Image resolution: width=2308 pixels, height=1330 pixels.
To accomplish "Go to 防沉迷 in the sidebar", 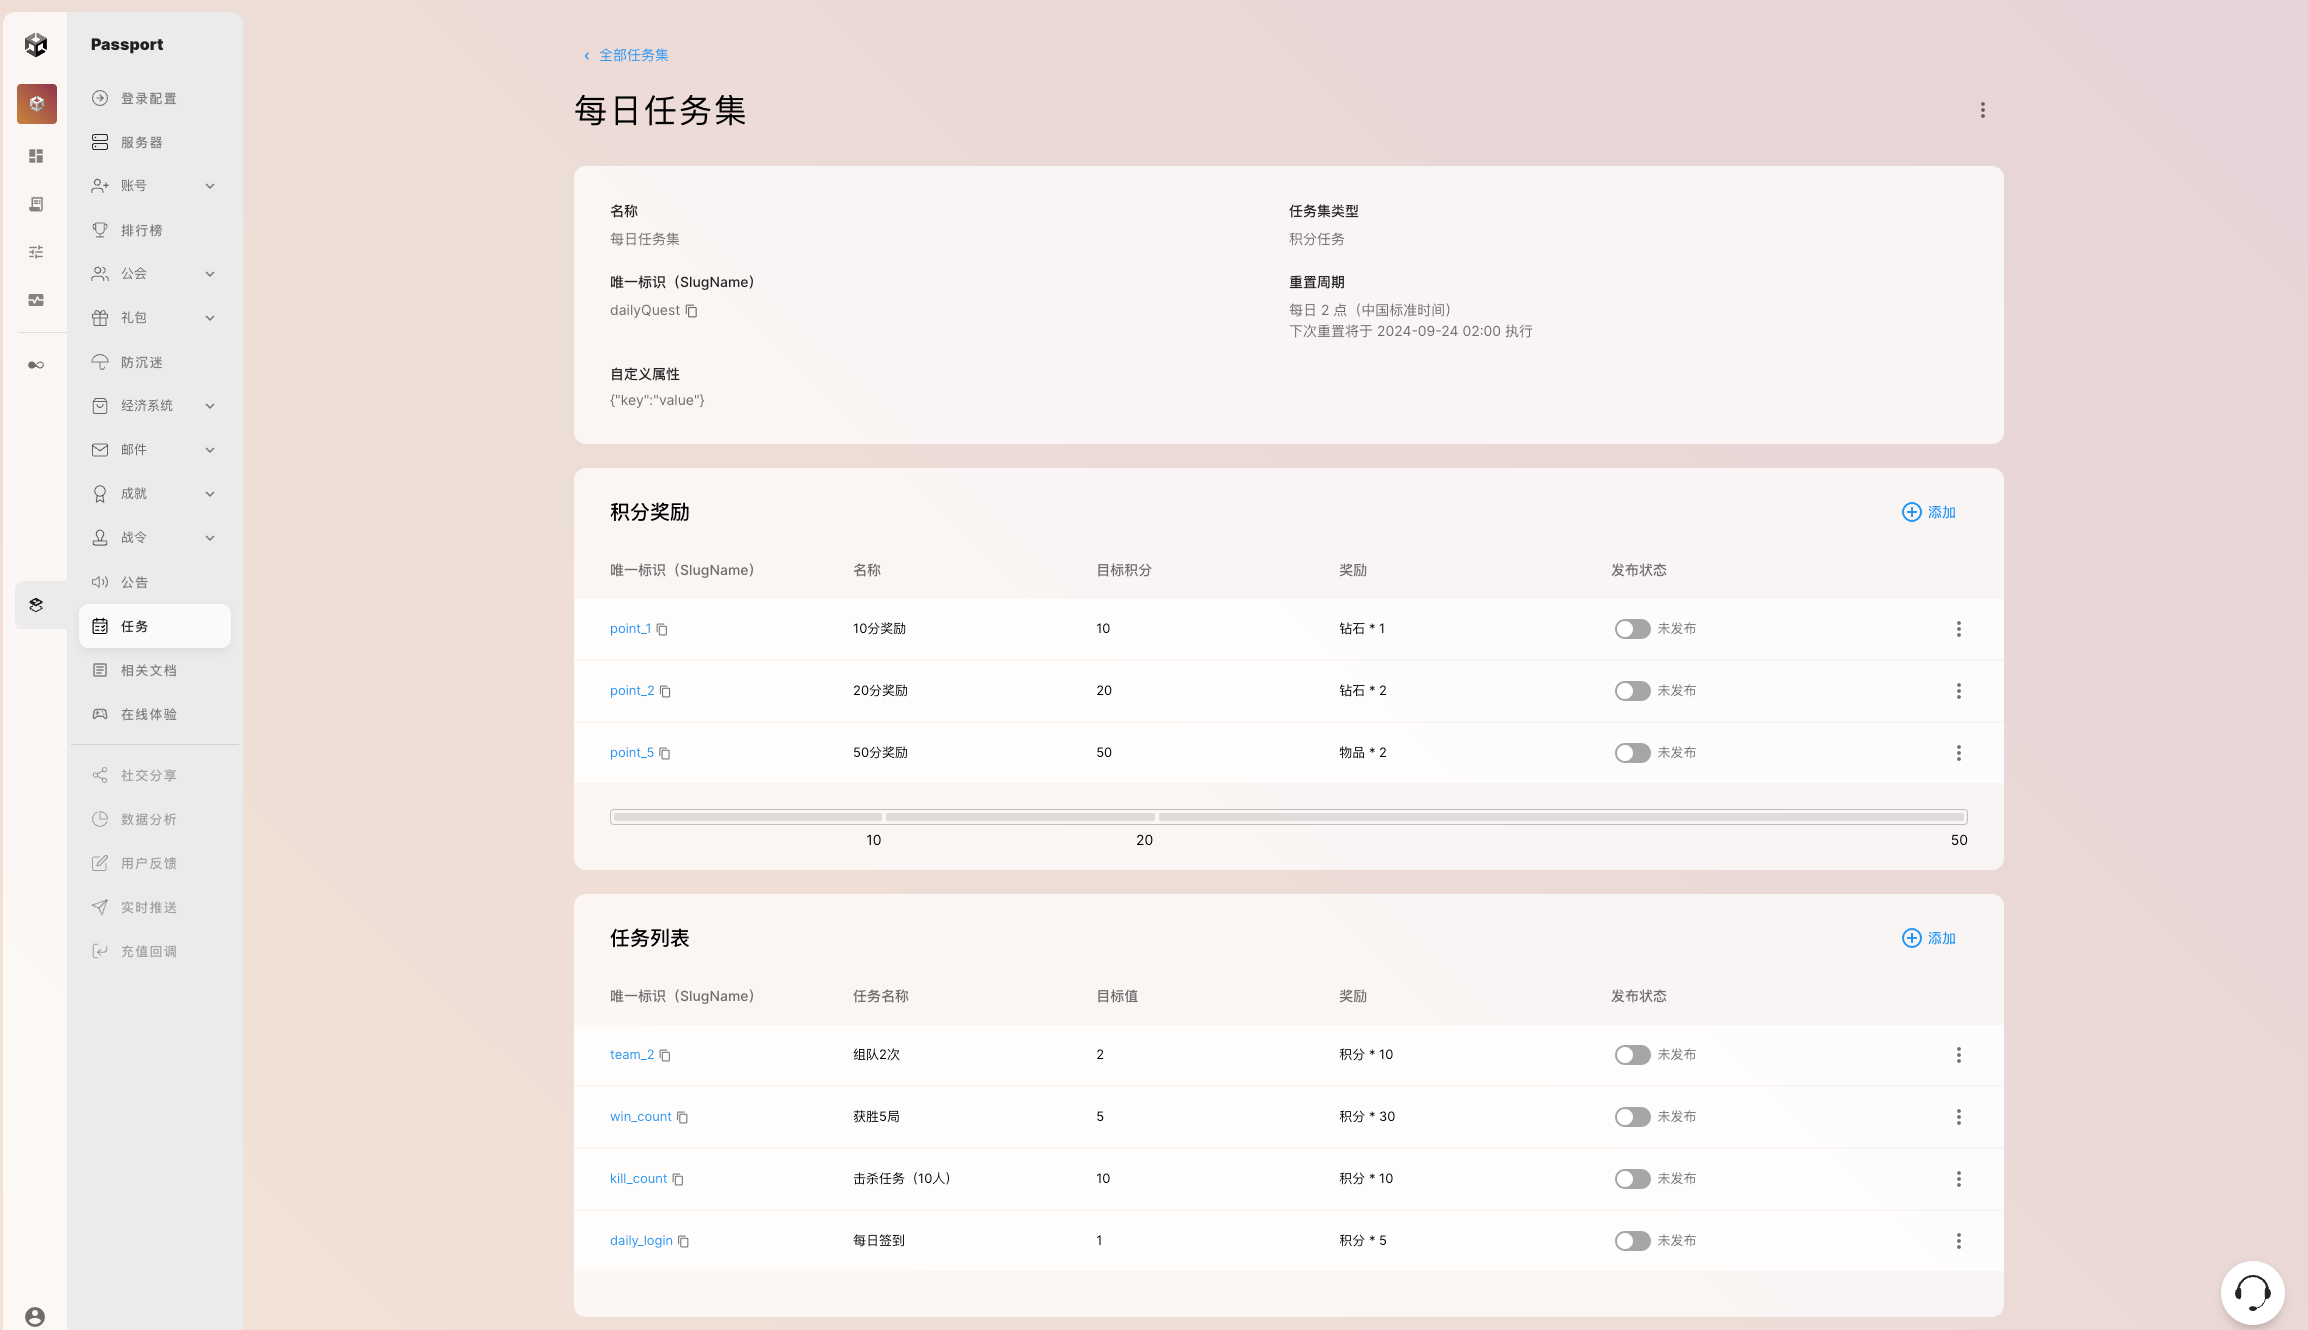I will click(x=142, y=362).
